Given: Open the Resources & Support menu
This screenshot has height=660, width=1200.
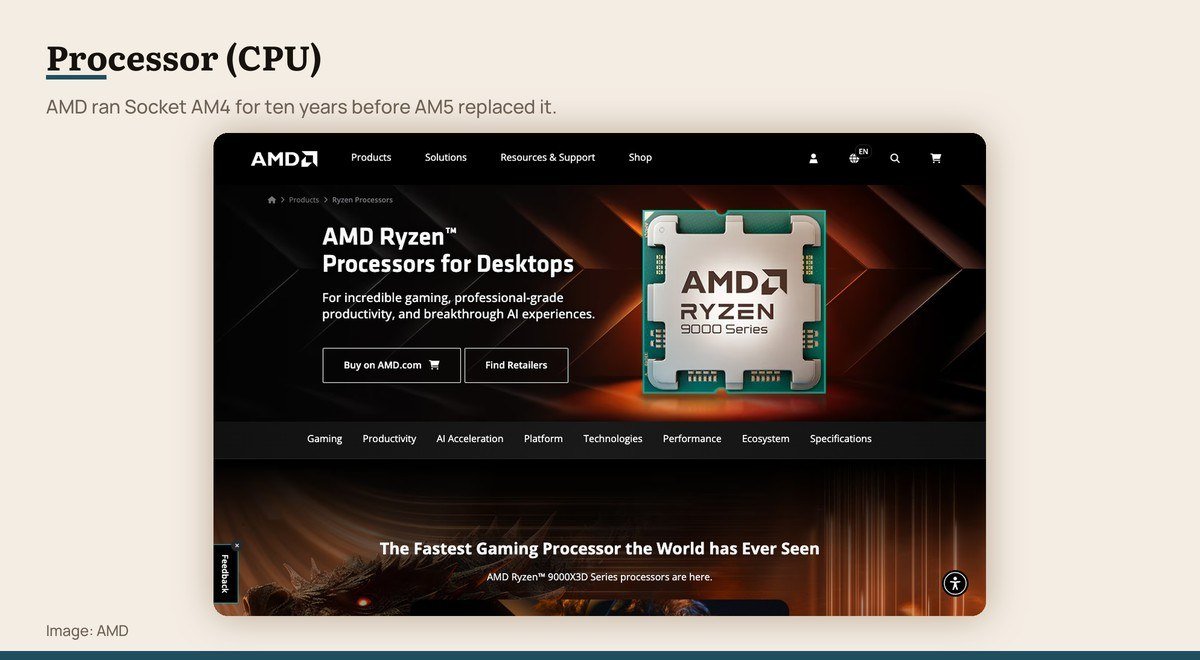Looking at the screenshot, I should tap(548, 158).
